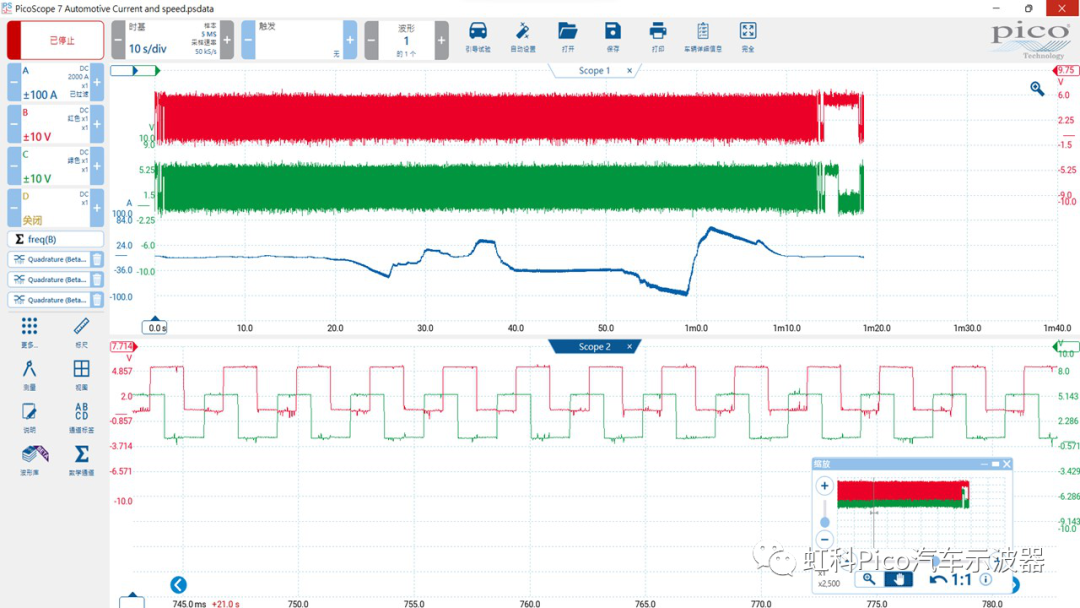Screen dimensions: 1080x608
Task: Open the vehicle details clipboard icon
Action: click(x=703, y=37)
